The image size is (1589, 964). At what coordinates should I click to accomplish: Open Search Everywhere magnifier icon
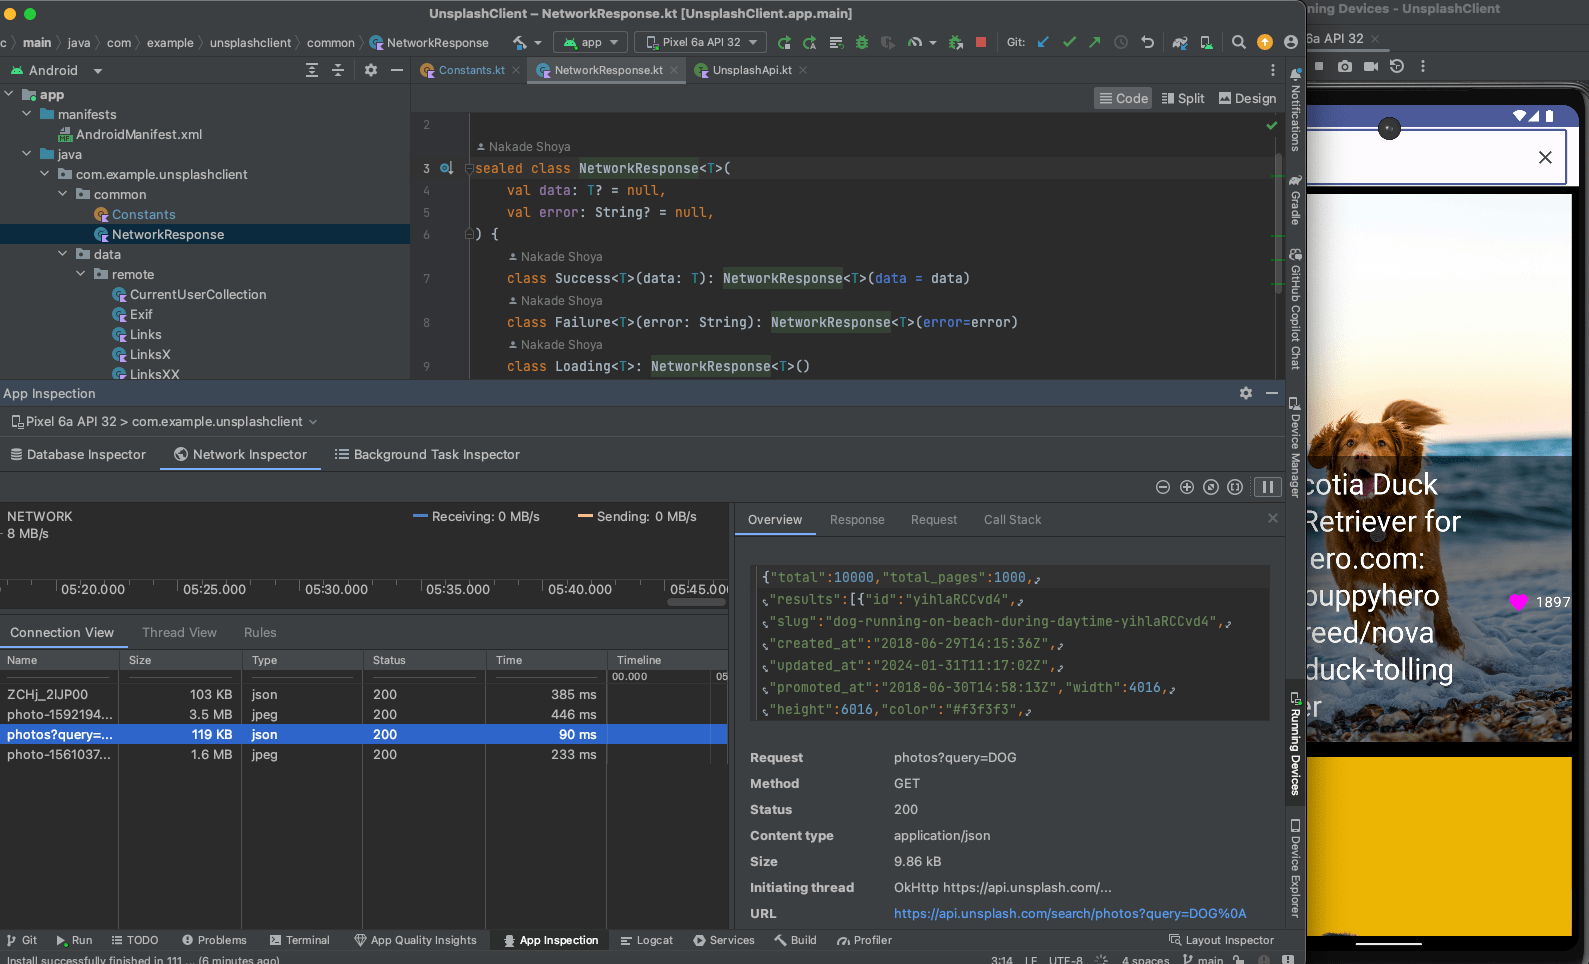point(1238,42)
